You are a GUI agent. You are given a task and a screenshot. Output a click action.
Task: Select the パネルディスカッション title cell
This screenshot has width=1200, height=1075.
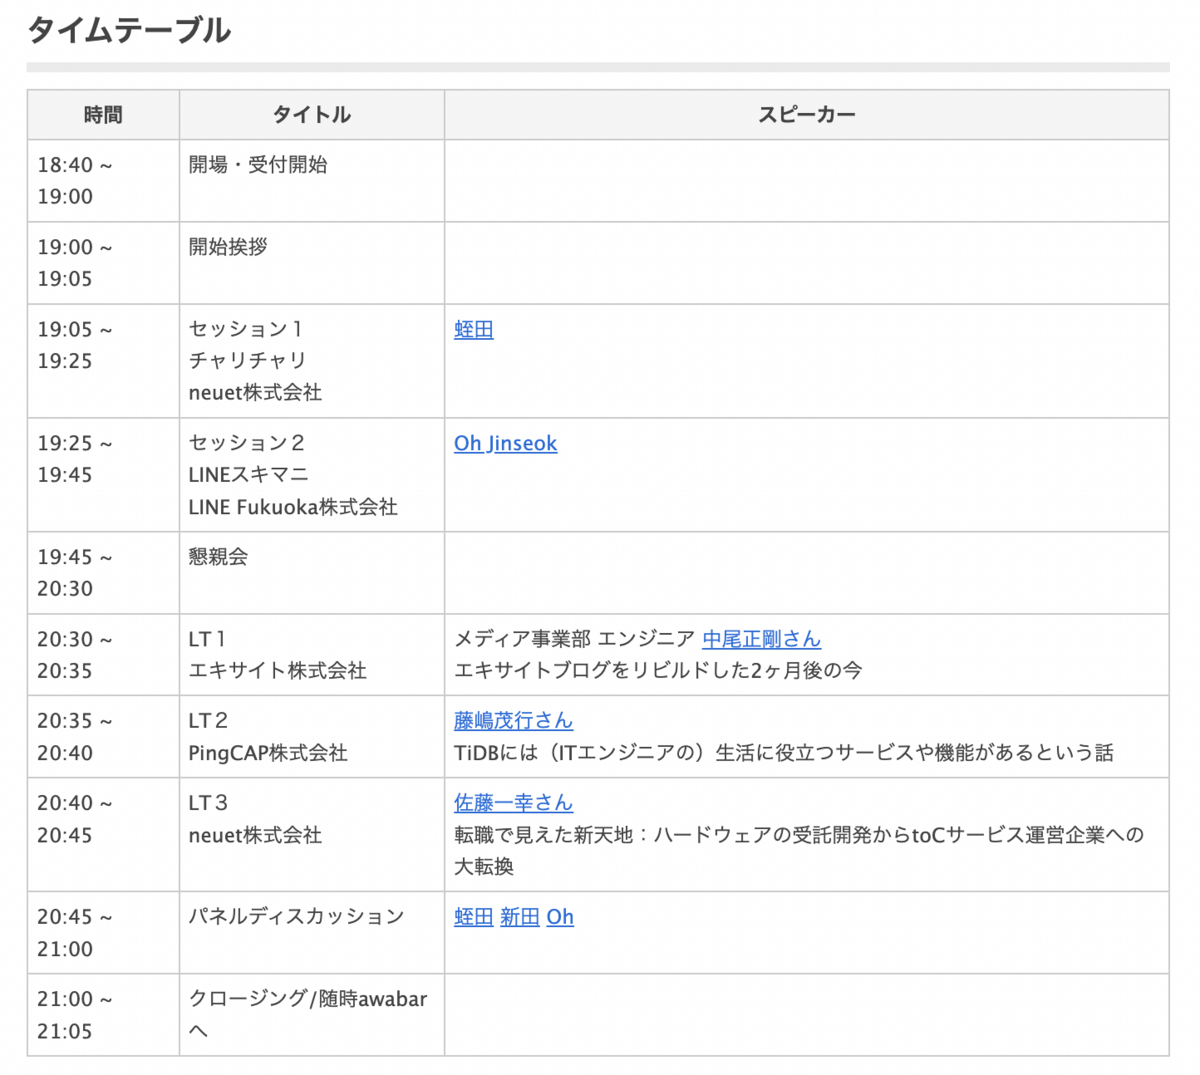click(x=312, y=933)
